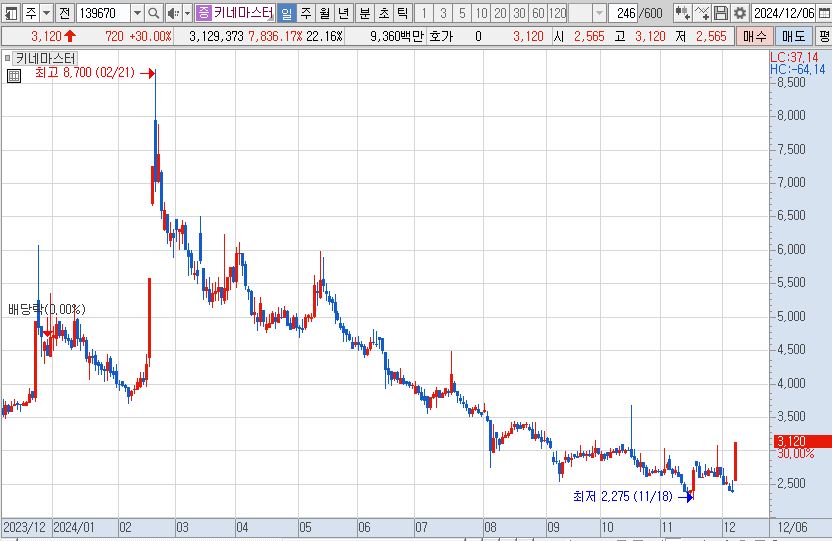Screen dimensions: 832x541
Task: Click the partially visible 평 button
Action: (x=824, y=36)
